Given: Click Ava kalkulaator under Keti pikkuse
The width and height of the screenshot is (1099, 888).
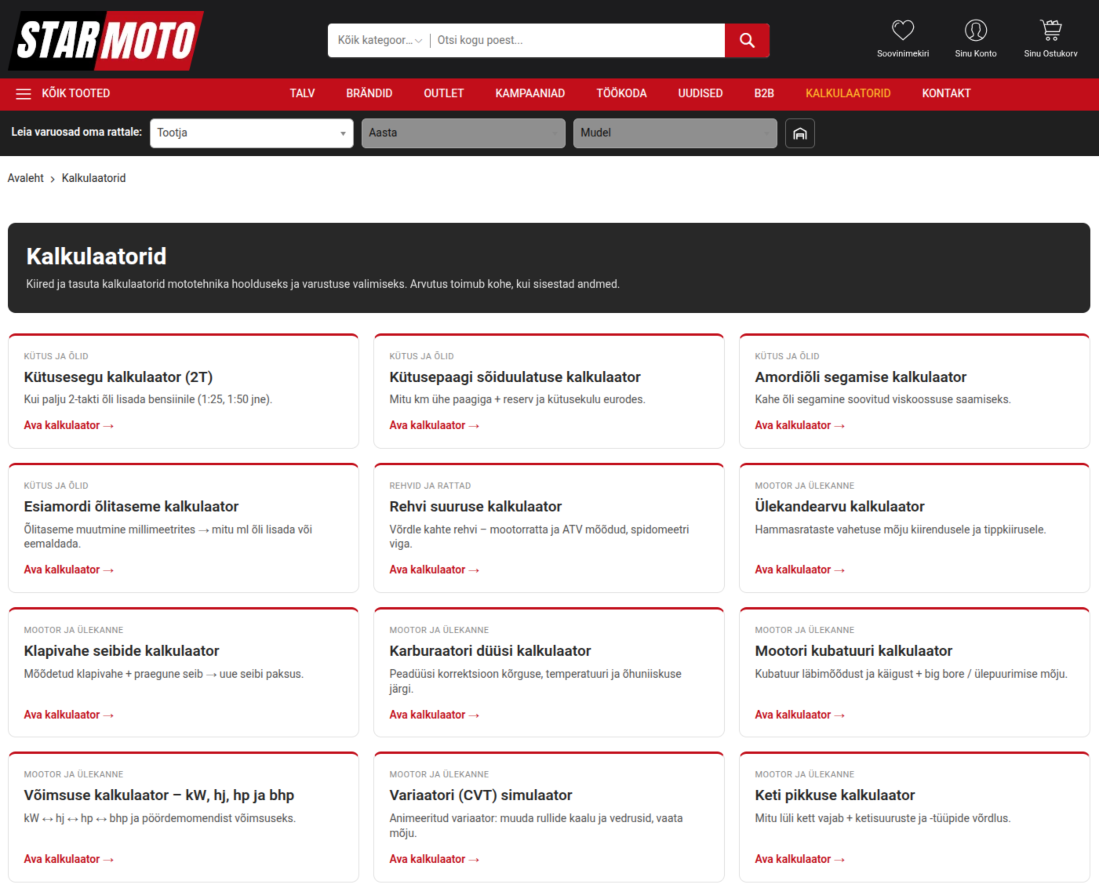Looking at the screenshot, I should coord(800,859).
